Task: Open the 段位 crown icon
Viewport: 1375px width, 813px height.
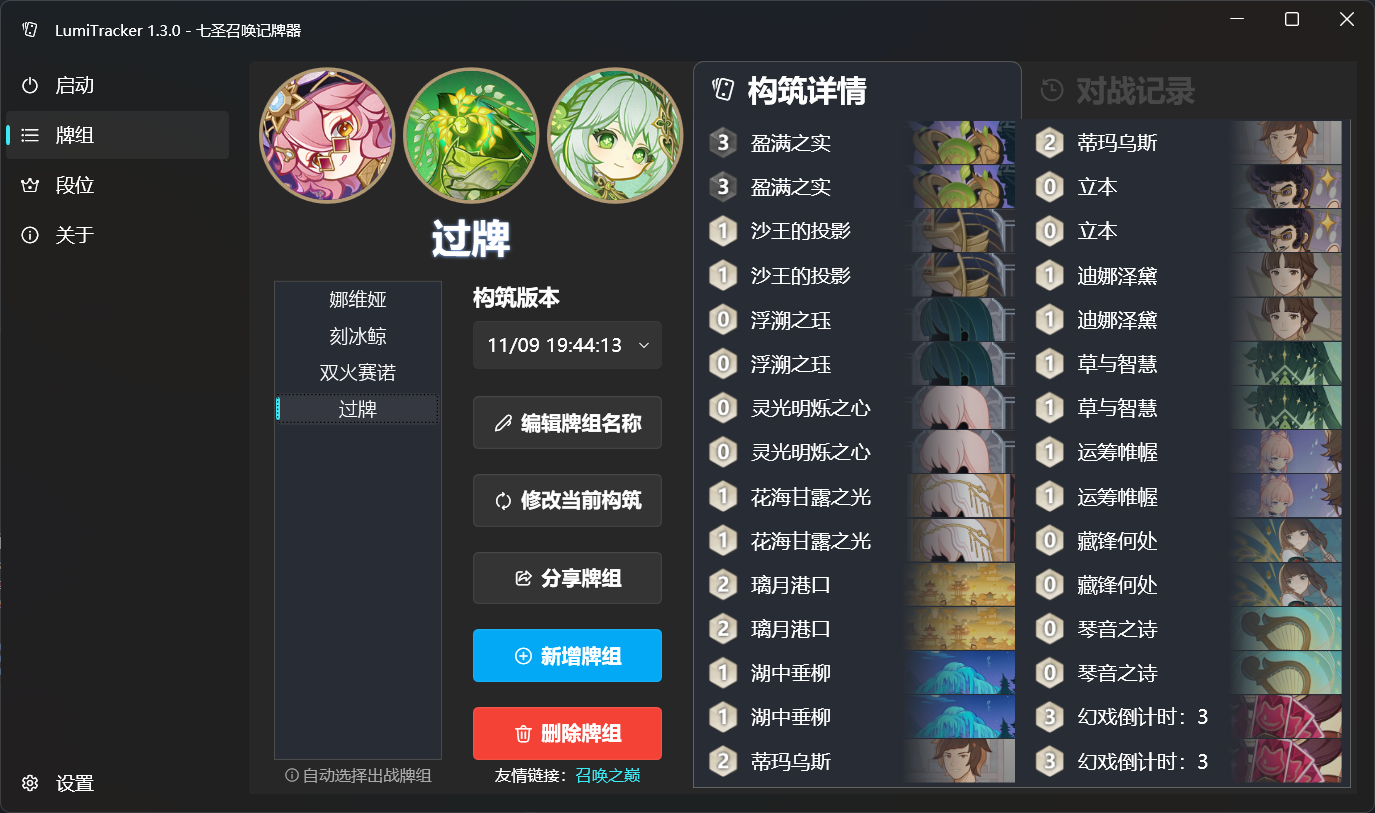Action: pos(30,185)
